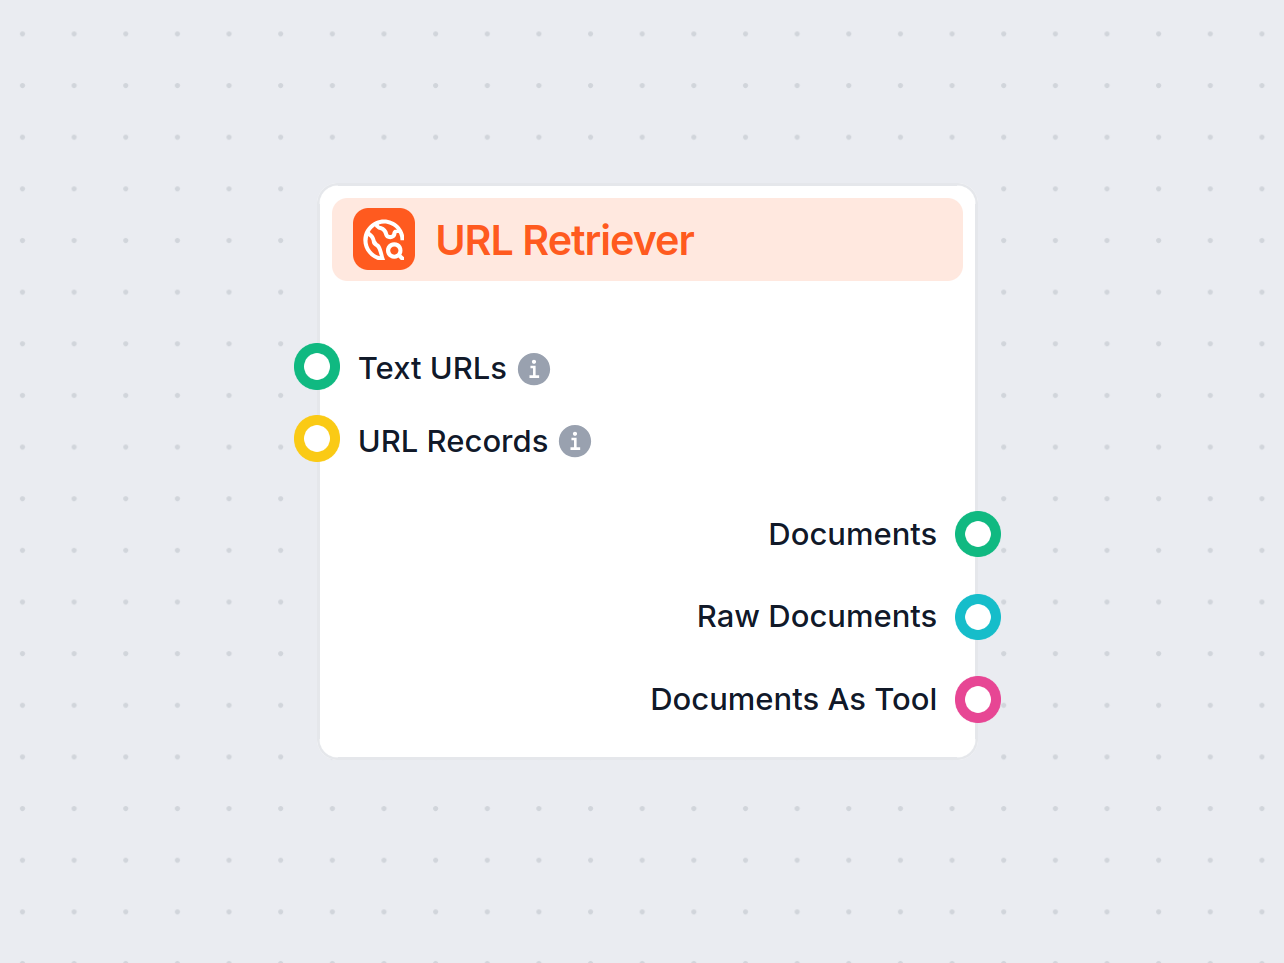Click the cyan Raw Documents output handle
Screen dimensions: 1284x963
977,617
